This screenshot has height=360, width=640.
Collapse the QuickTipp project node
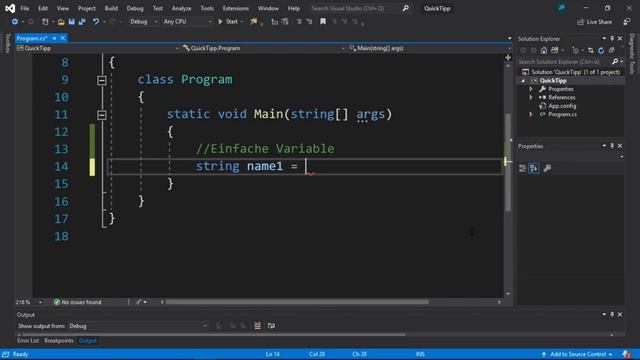(523, 81)
